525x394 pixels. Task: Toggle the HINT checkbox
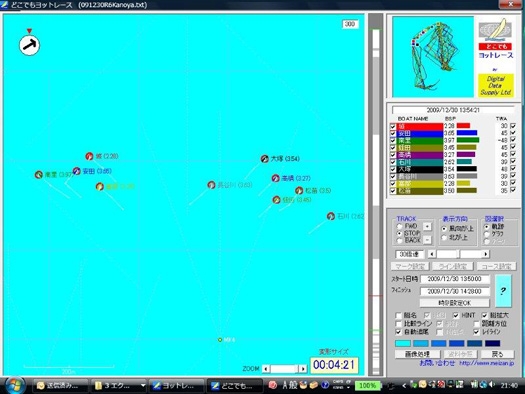tap(456, 315)
